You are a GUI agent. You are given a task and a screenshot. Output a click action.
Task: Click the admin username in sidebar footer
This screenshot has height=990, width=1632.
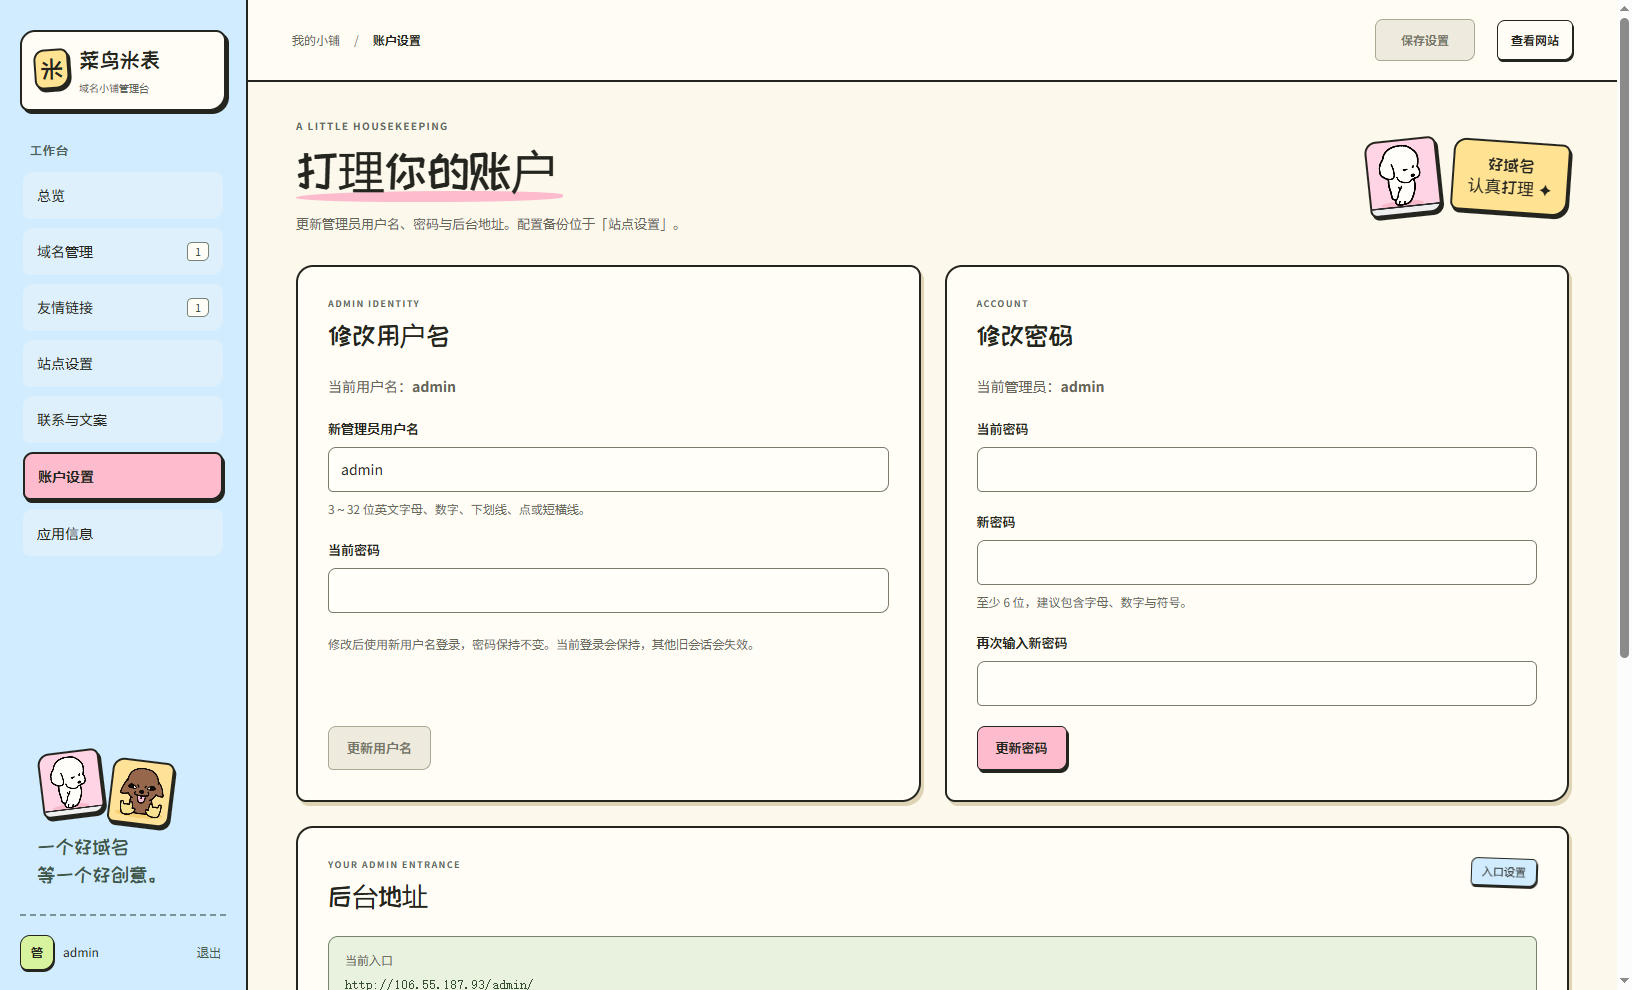tap(81, 953)
